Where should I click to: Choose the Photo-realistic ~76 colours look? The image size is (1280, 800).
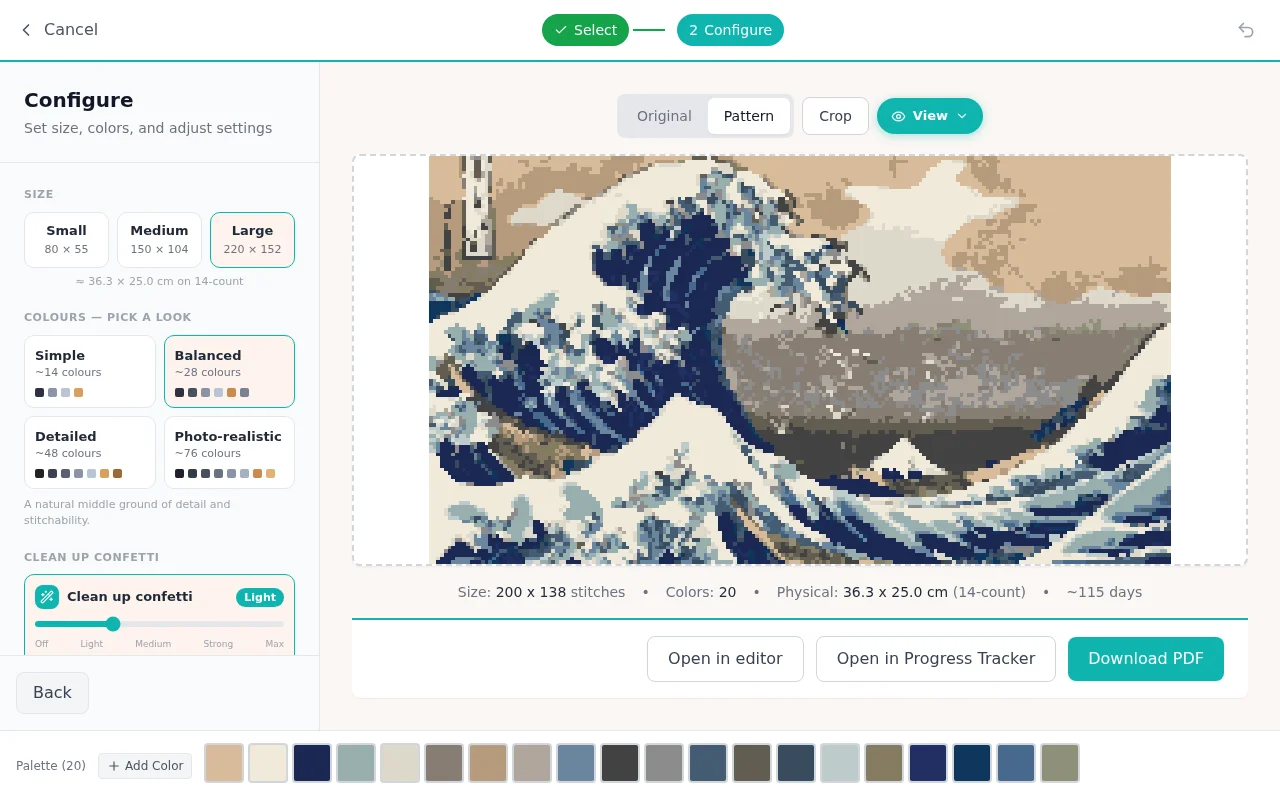229,452
